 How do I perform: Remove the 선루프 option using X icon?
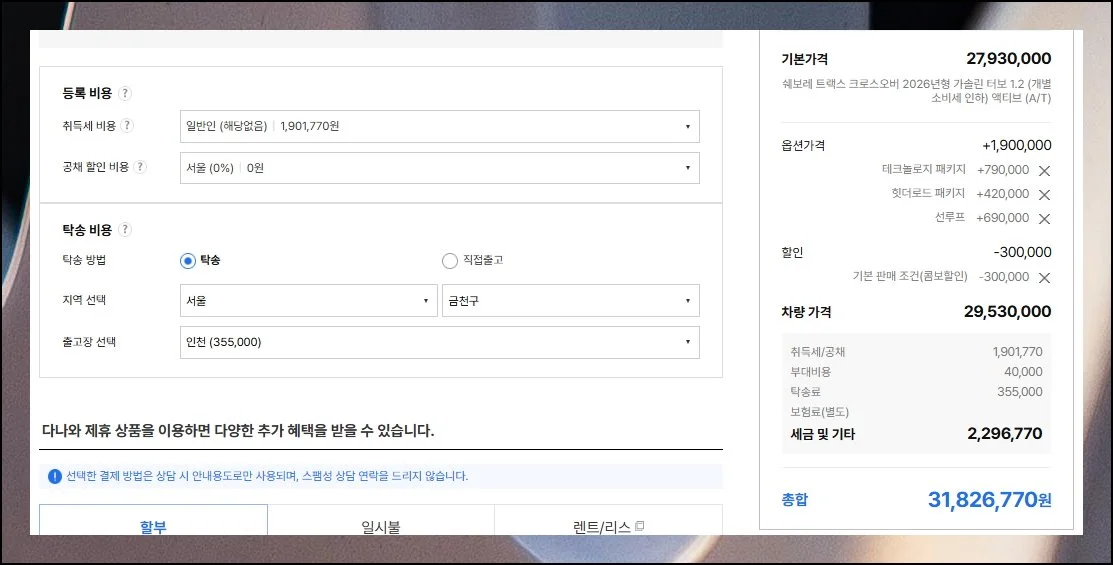tap(1044, 219)
